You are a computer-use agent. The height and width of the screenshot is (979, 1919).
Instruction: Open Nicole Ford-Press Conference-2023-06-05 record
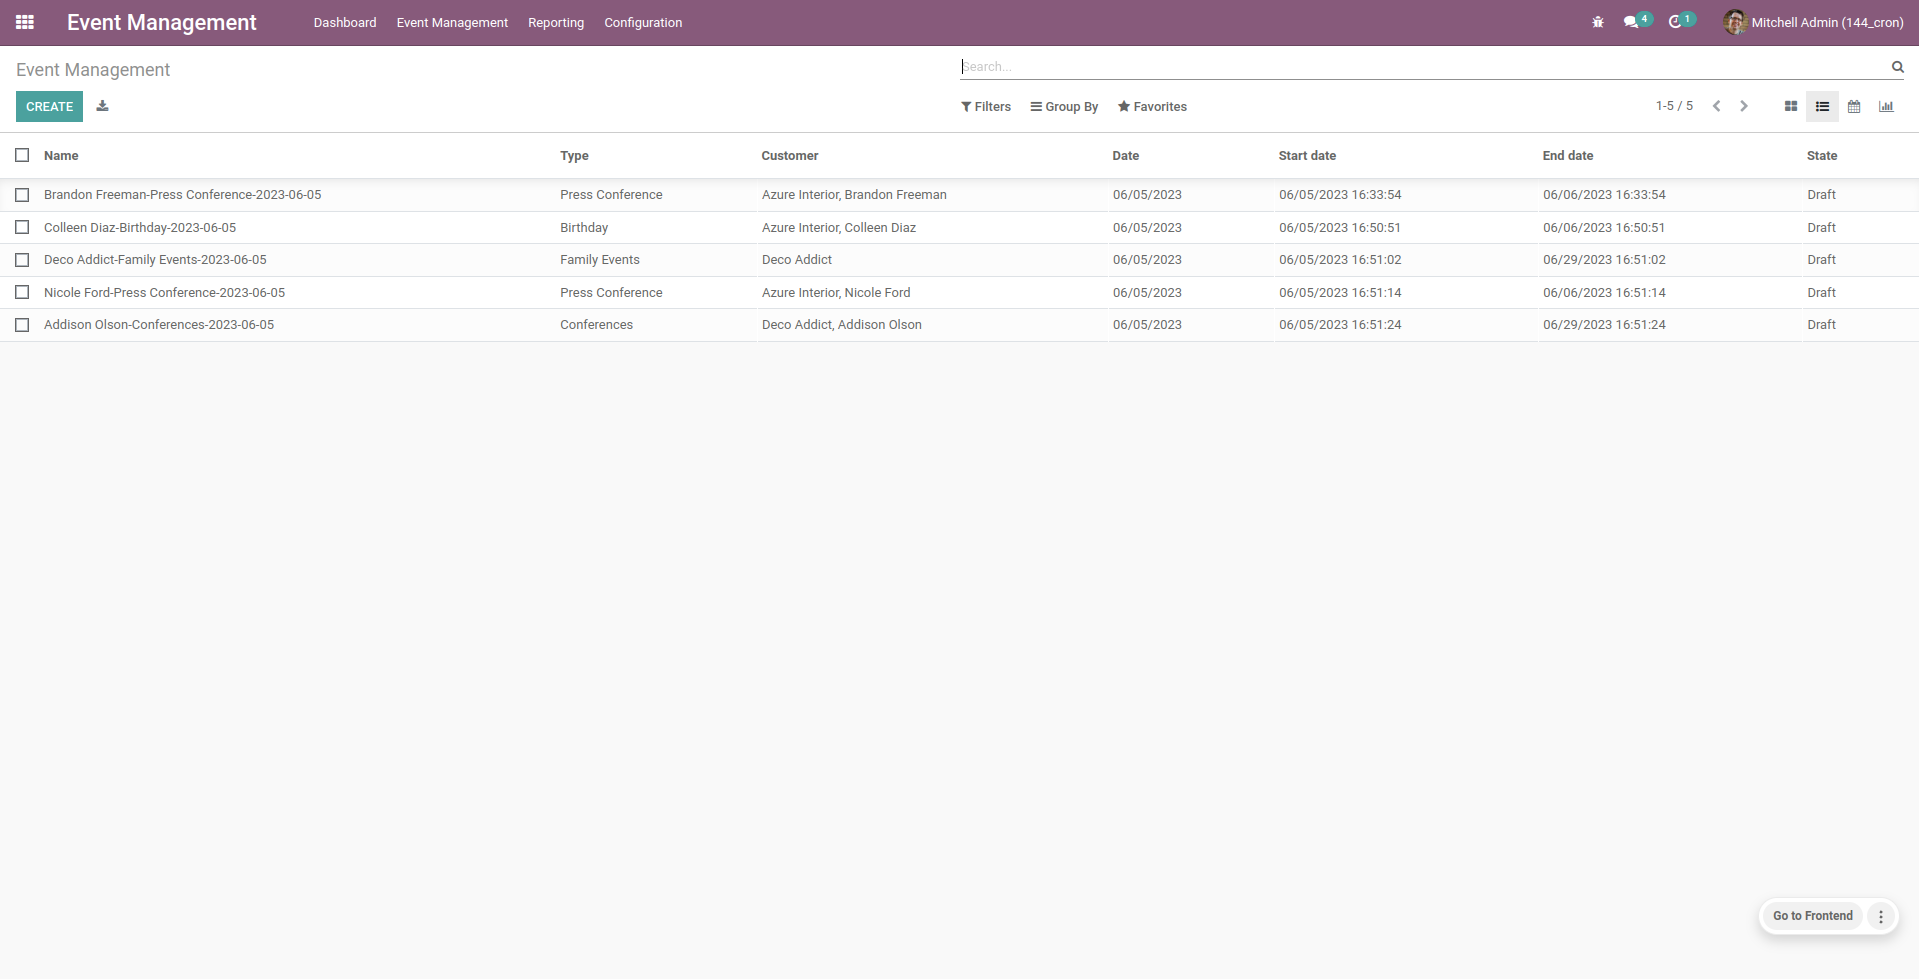click(164, 293)
